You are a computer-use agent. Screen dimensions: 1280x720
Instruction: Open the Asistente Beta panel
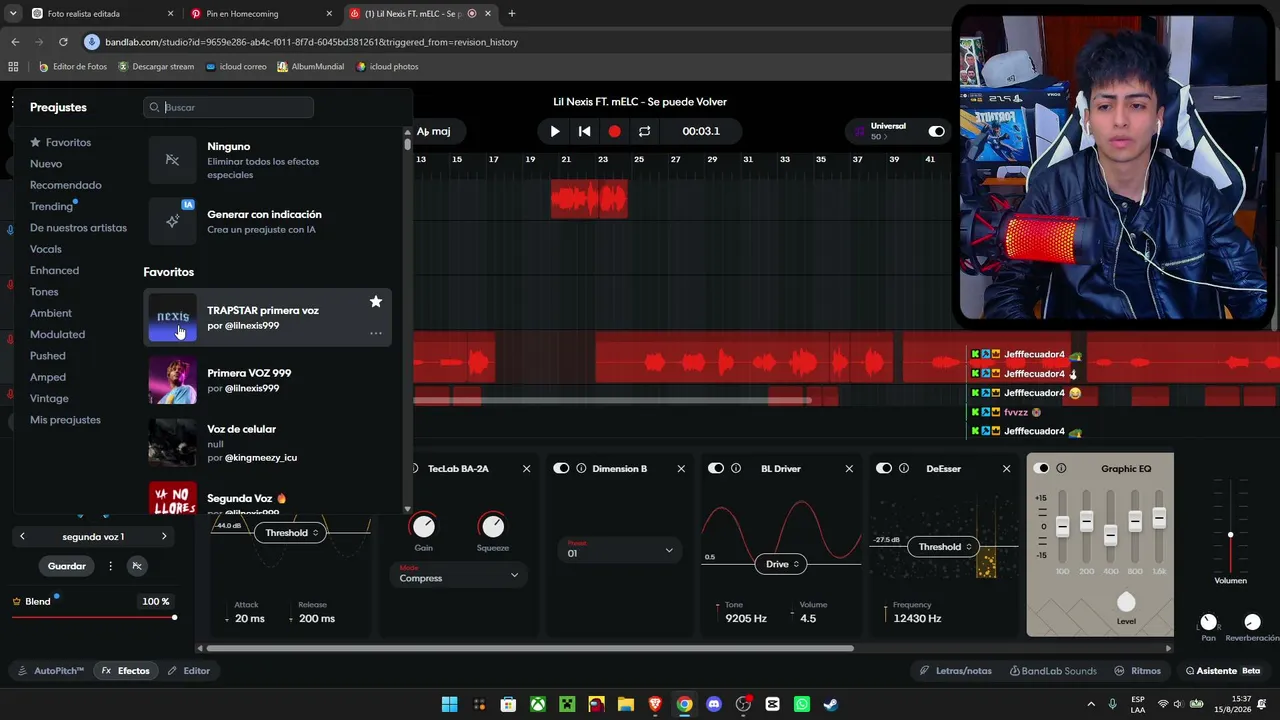tap(1223, 671)
